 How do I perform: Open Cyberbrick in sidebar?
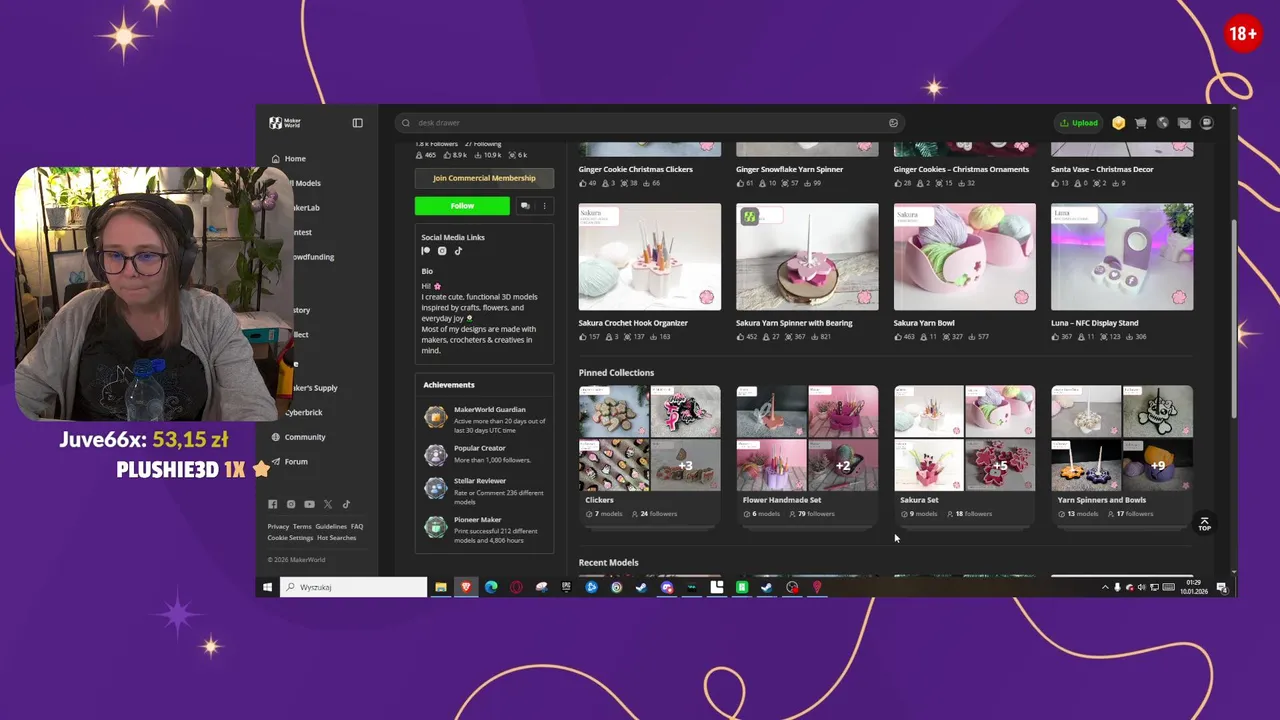[304, 412]
